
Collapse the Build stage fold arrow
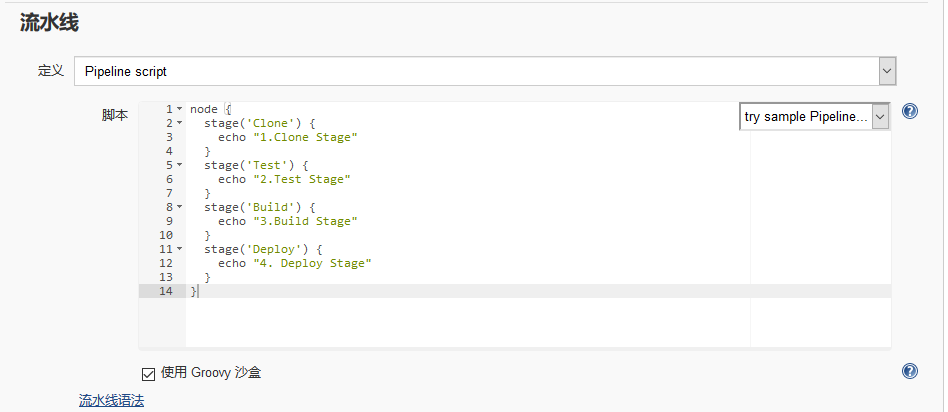179,207
